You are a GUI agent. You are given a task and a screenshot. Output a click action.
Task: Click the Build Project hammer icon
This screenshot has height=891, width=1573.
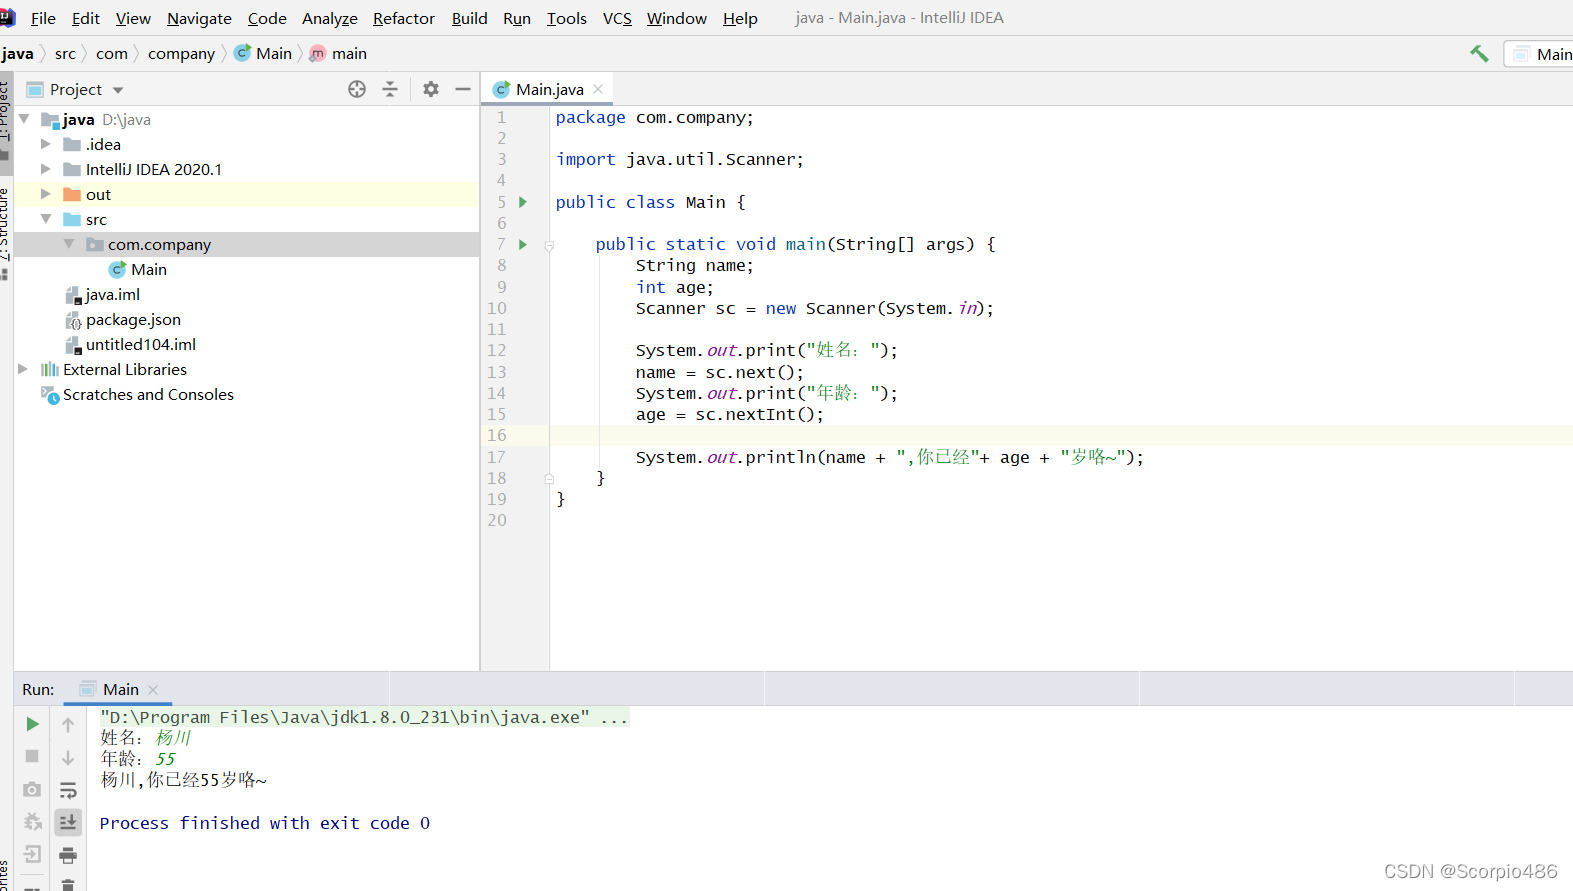coord(1479,54)
